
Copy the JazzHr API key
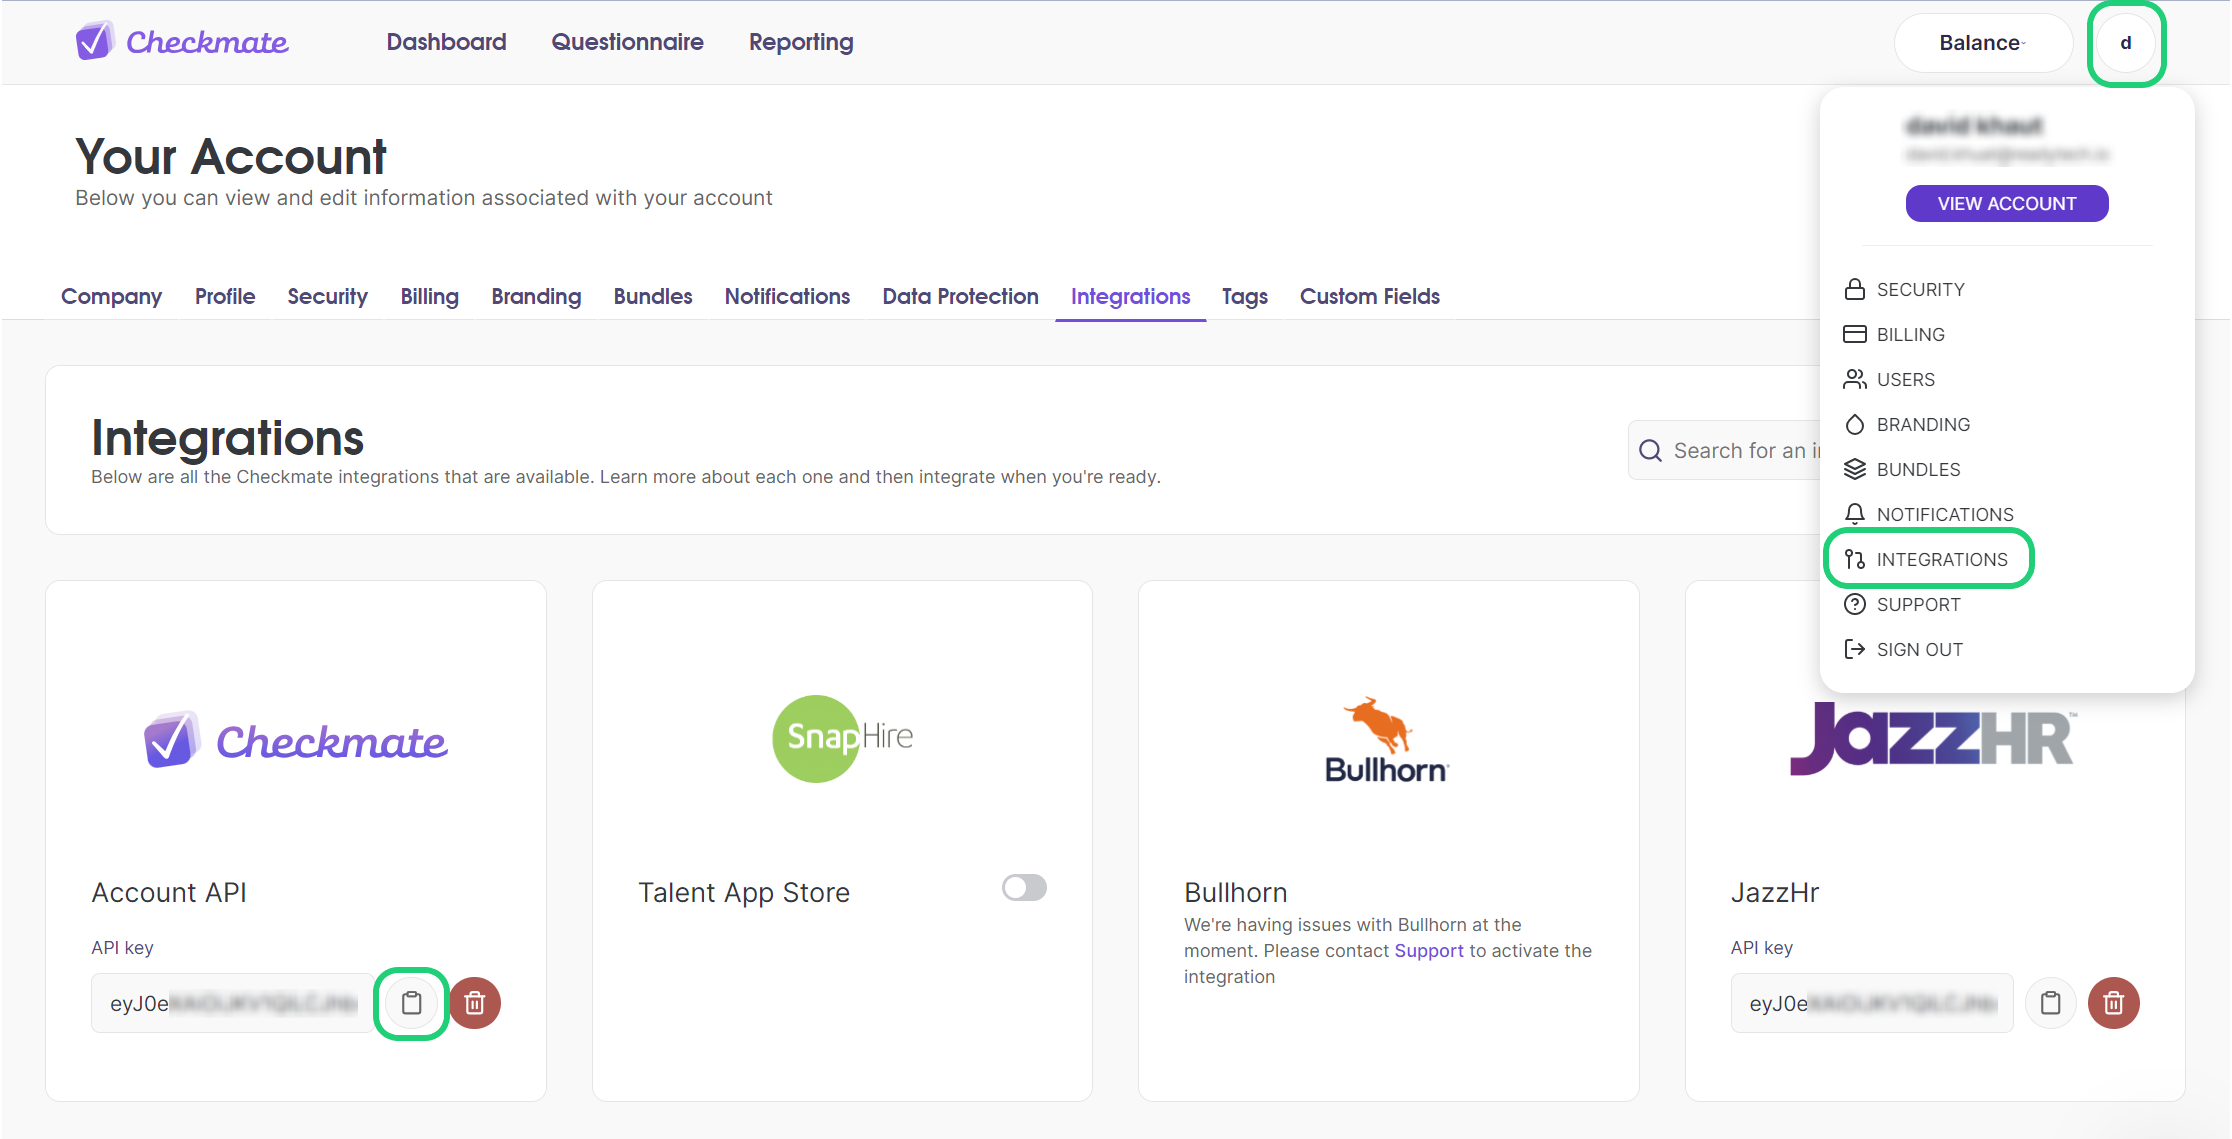pos(2050,1003)
